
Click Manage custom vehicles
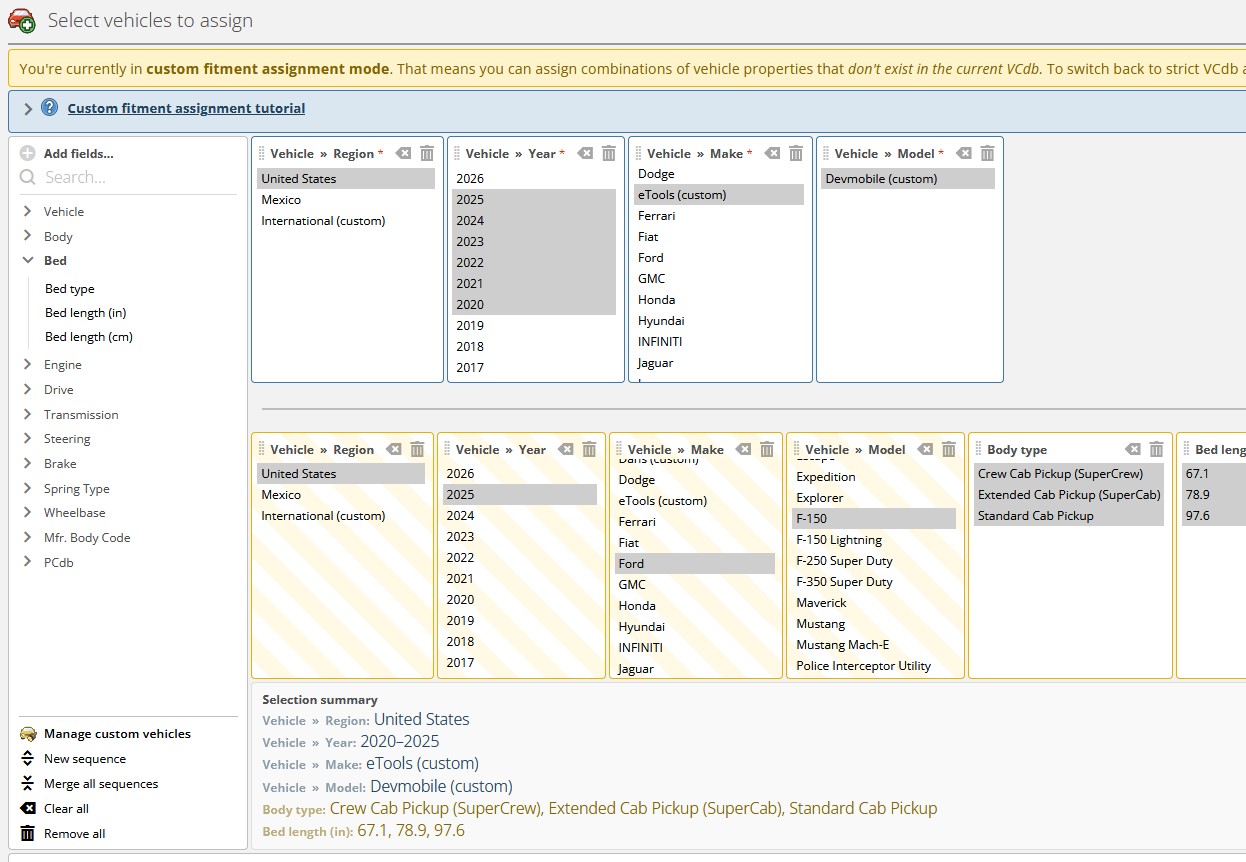(117, 734)
